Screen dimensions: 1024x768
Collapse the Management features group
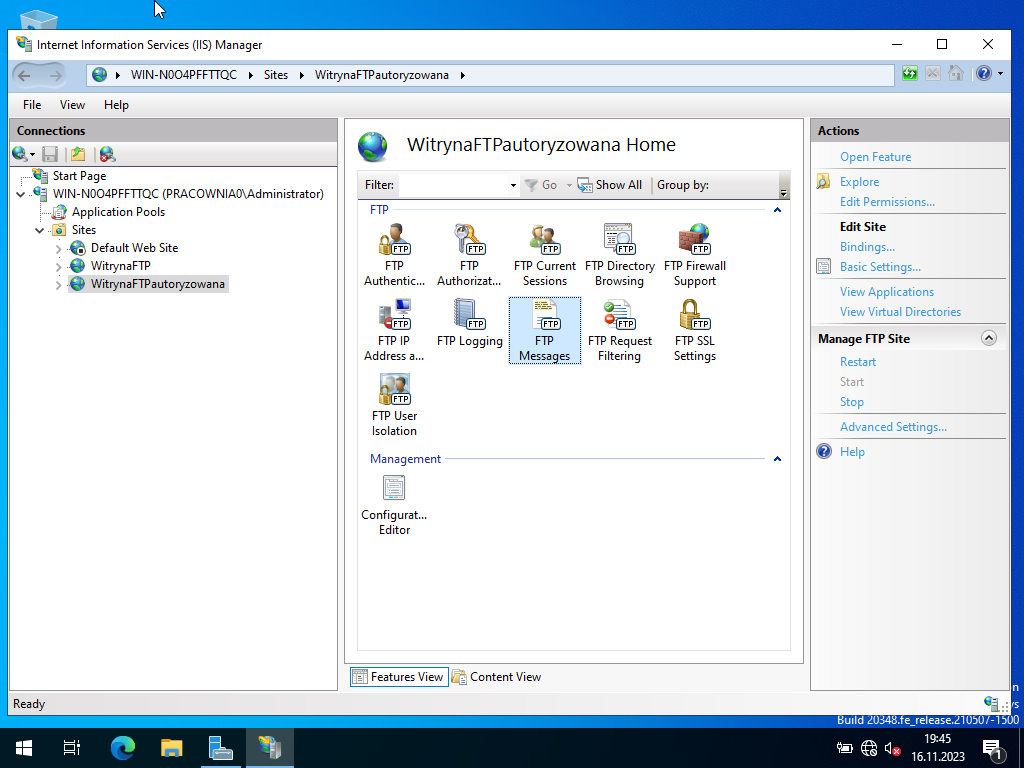click(x=777, y=459)
